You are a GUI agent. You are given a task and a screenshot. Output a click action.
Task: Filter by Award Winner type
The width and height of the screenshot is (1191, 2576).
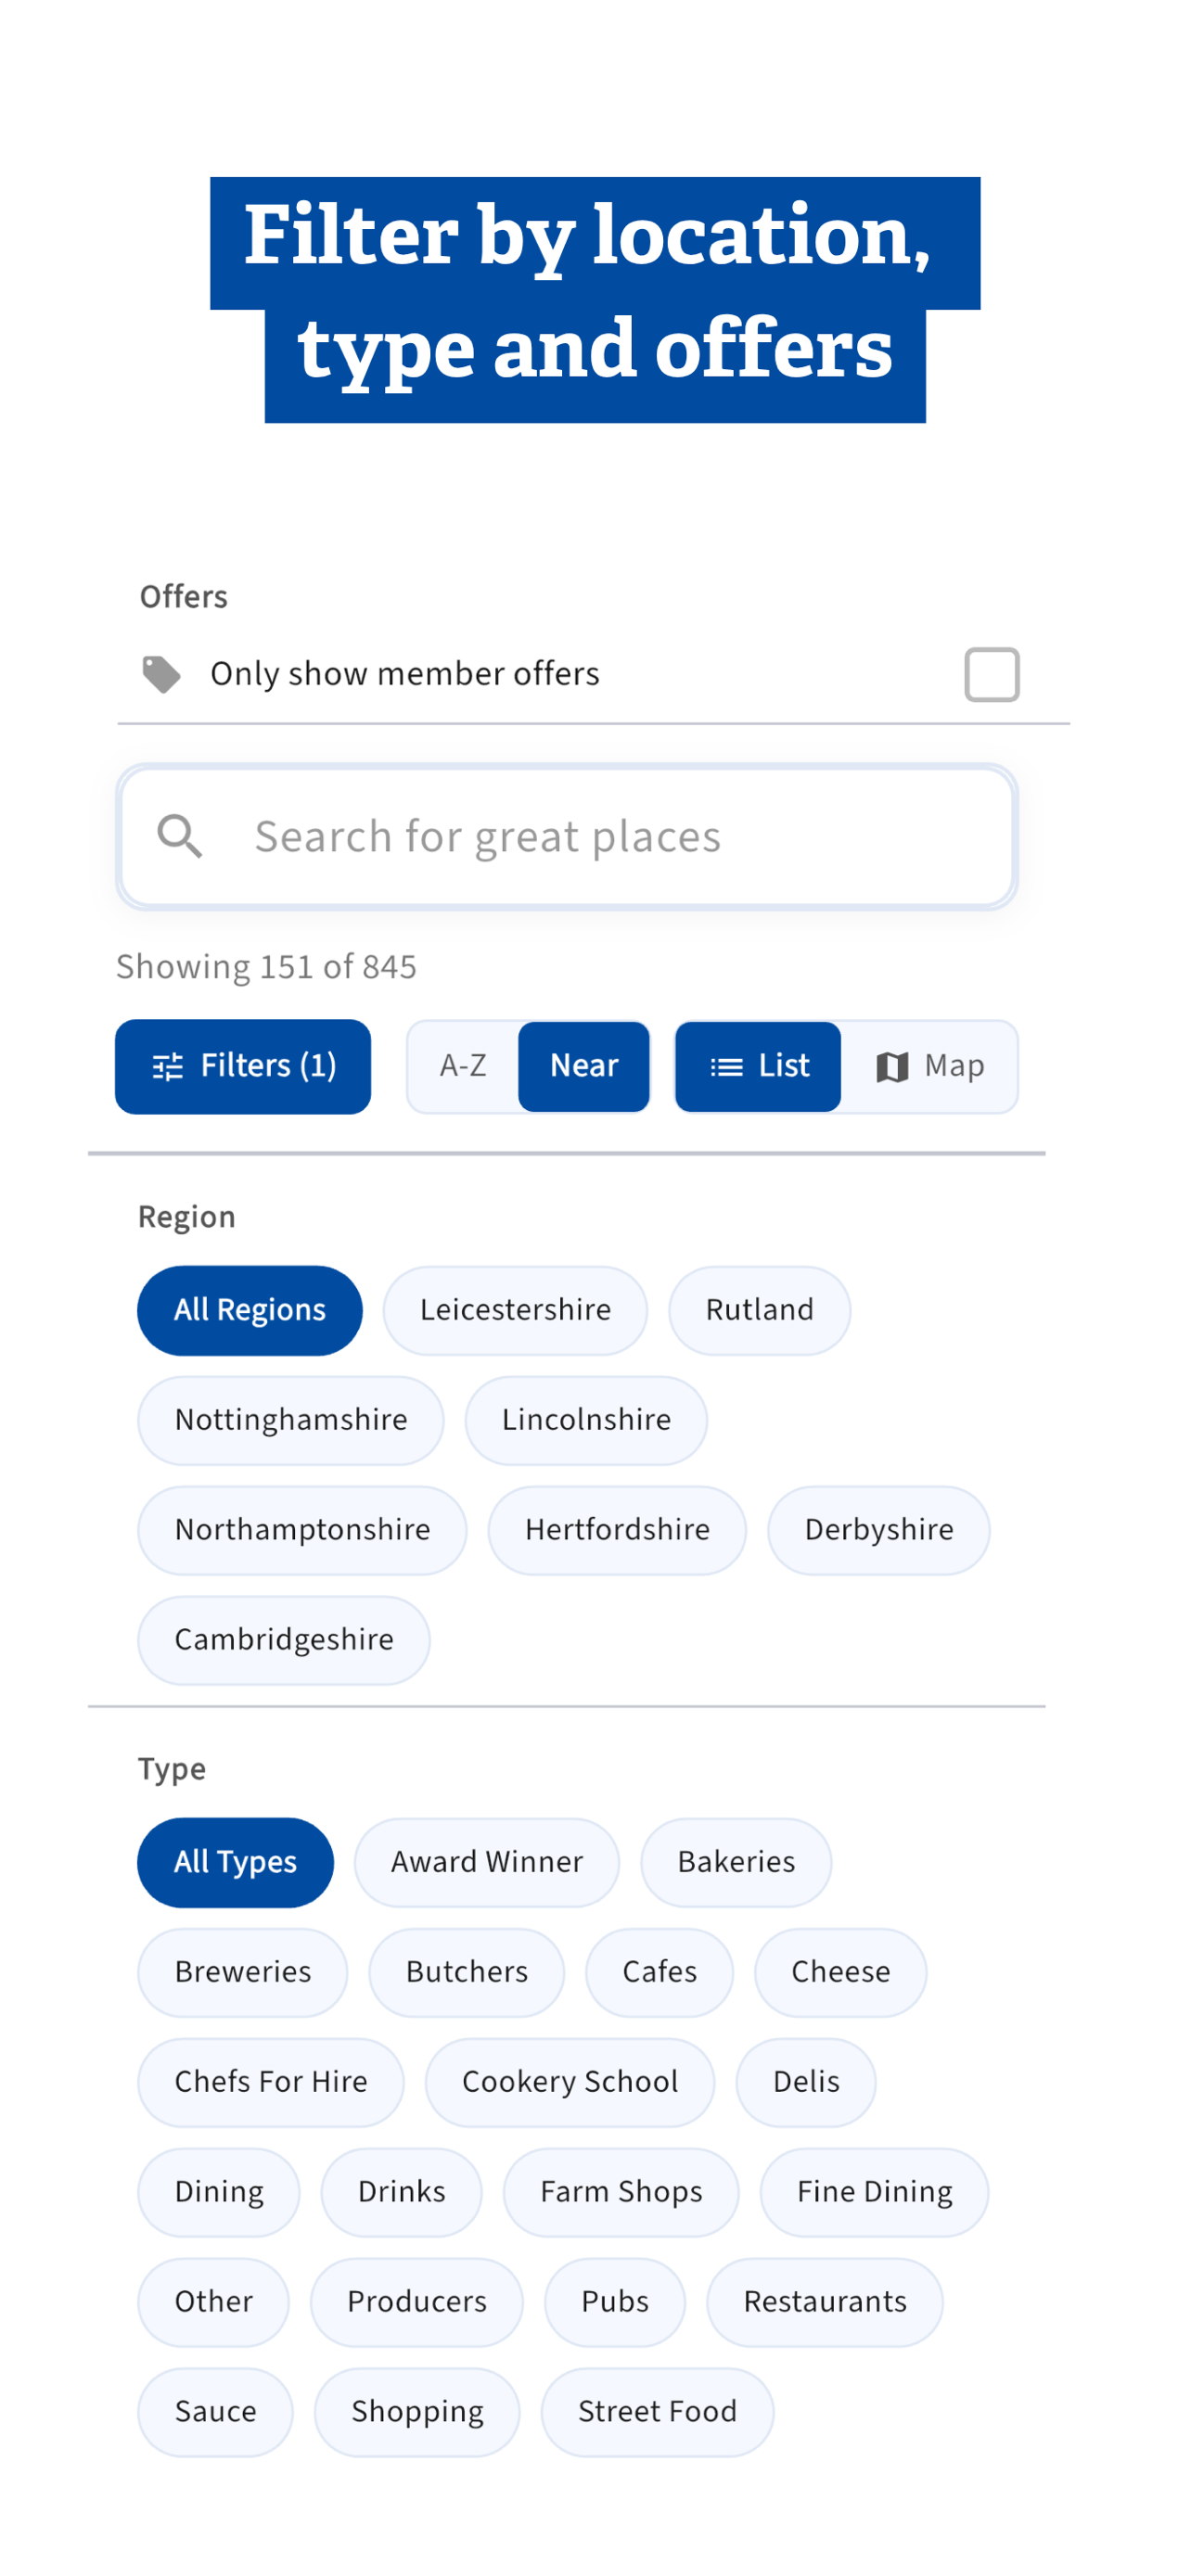487,1862
